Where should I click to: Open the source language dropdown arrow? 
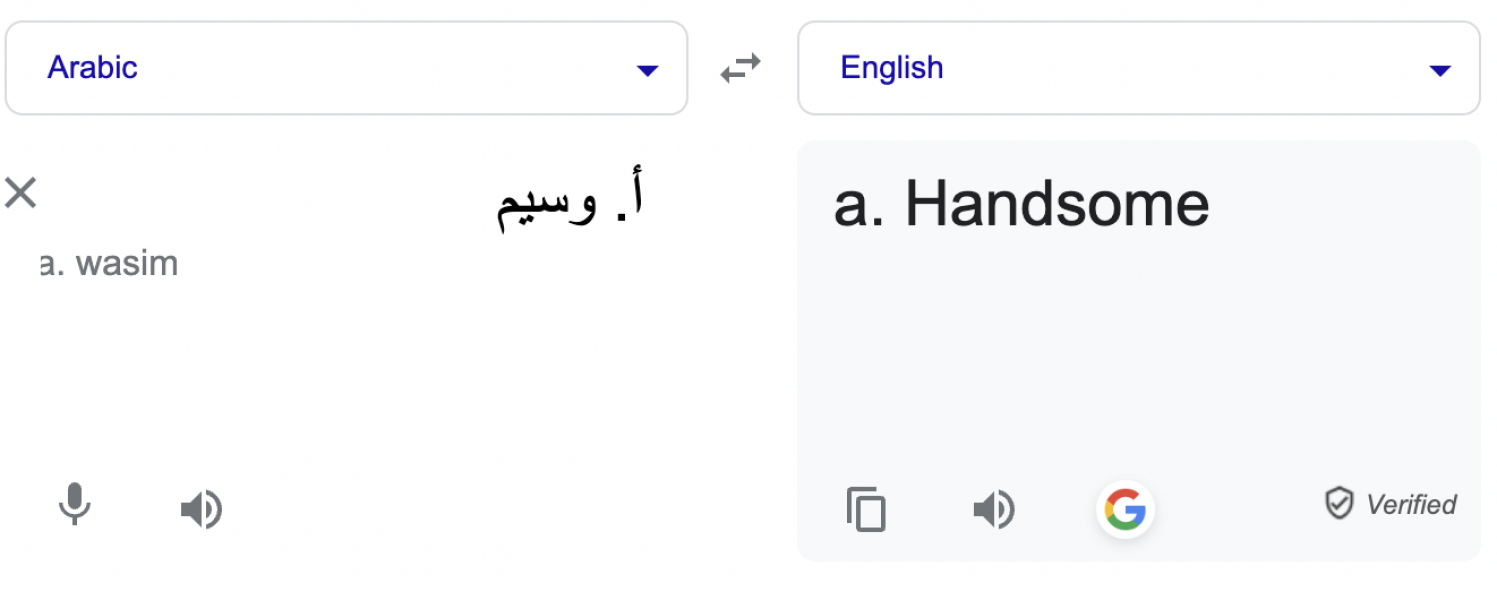click(x=648, y=71)
